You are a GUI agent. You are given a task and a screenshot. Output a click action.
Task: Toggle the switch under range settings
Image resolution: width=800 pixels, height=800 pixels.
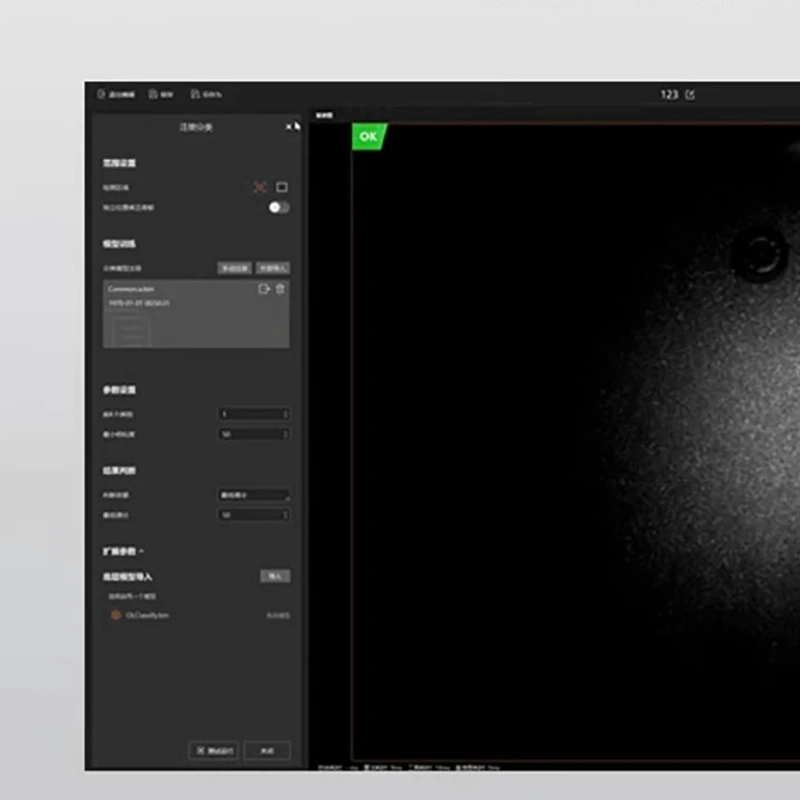point(279,207)
